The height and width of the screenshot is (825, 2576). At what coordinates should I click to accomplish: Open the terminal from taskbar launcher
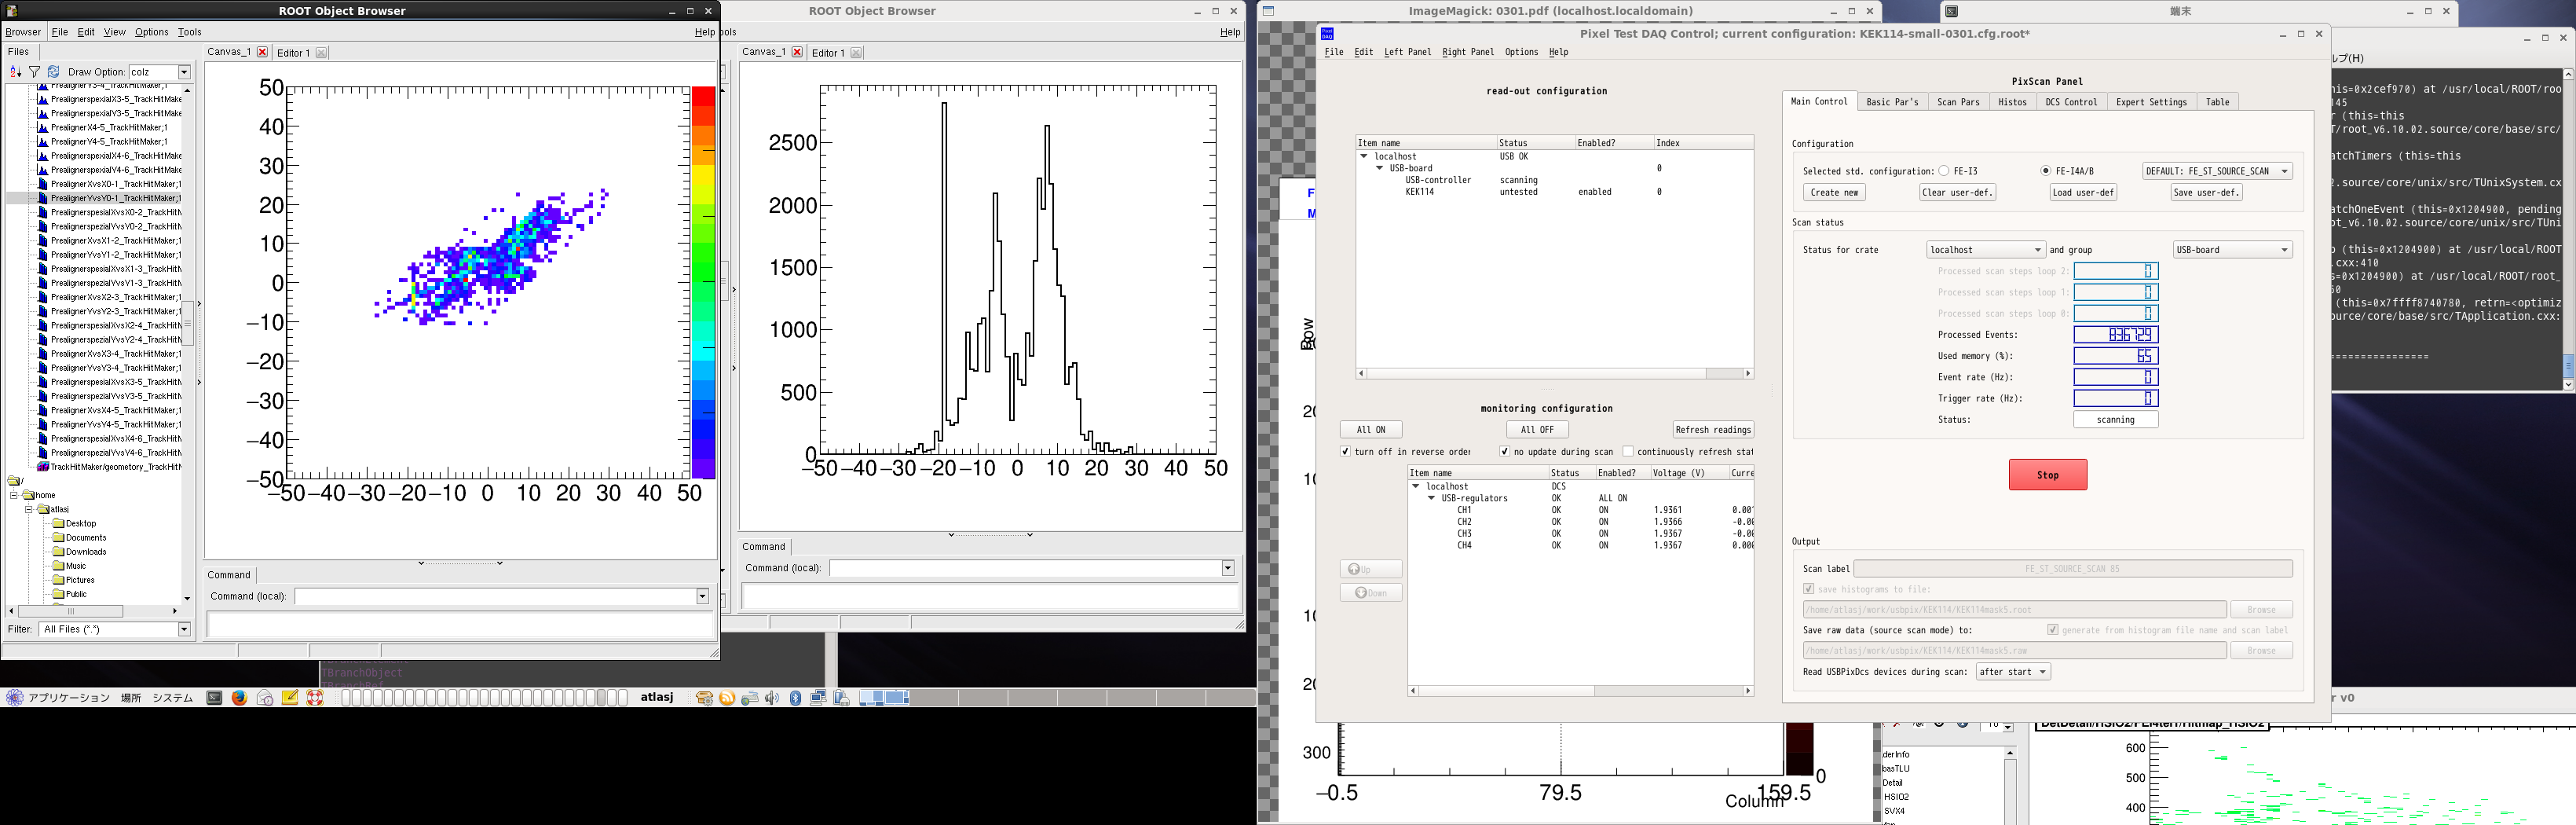click(x=214, y=698)
